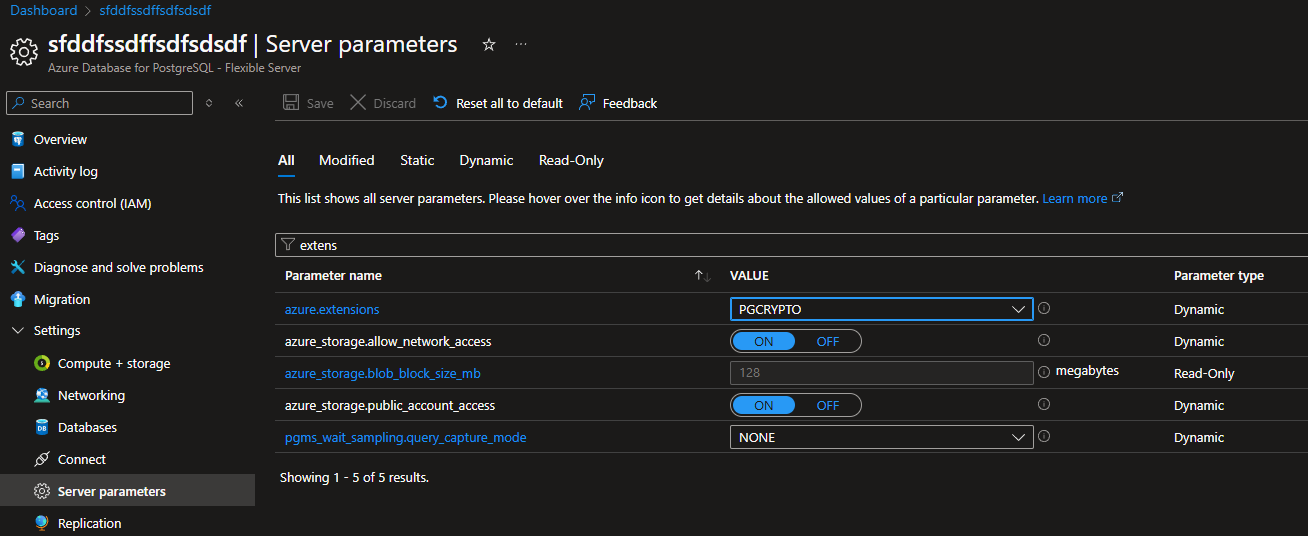Open the sfddfssdffsdfsdsdf breadcrumb link
This screenshot has width=1308, height=536.
tap(155, 10)
